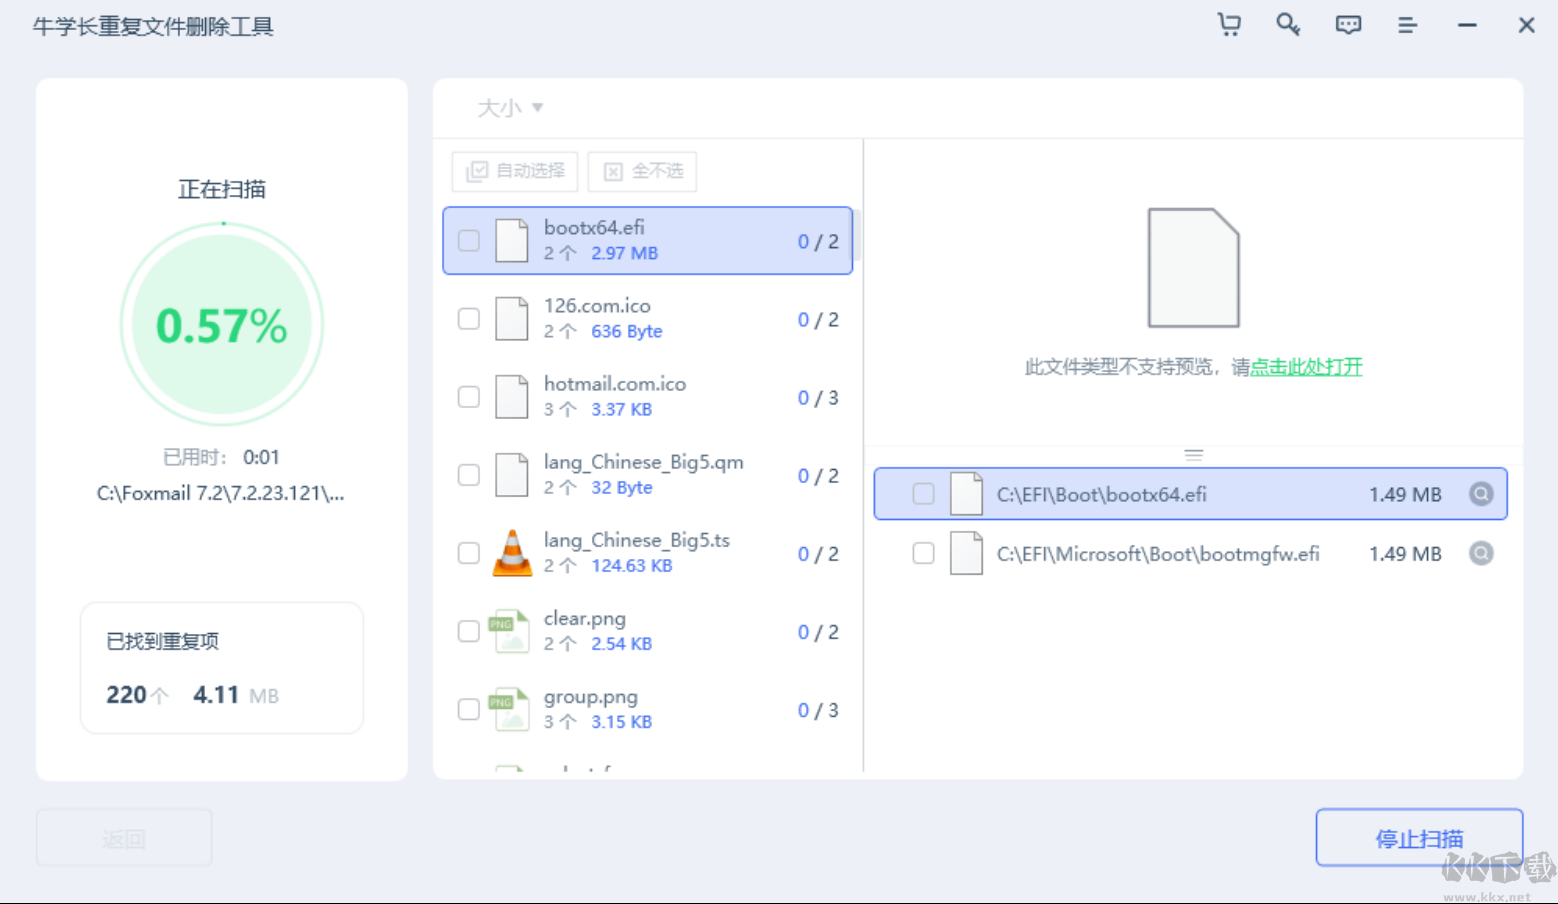Open the hamburger menu in title bar

pyautogui.click(x=1407, y=26)
